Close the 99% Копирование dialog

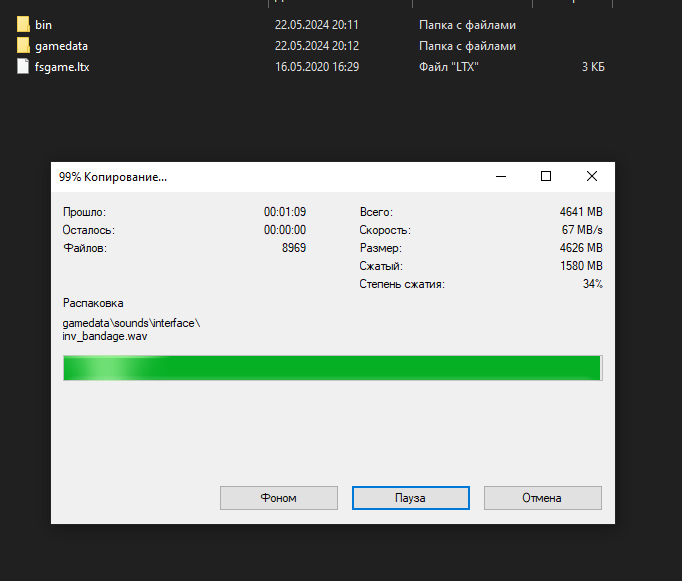click(x=592, y=177)
